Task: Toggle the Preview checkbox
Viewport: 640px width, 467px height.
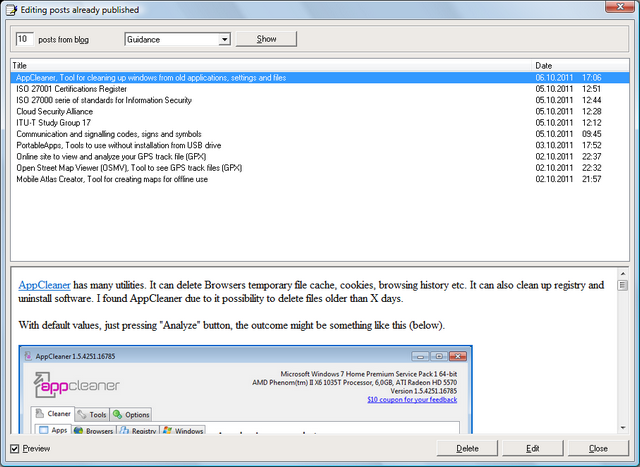Action: [15, 449]
